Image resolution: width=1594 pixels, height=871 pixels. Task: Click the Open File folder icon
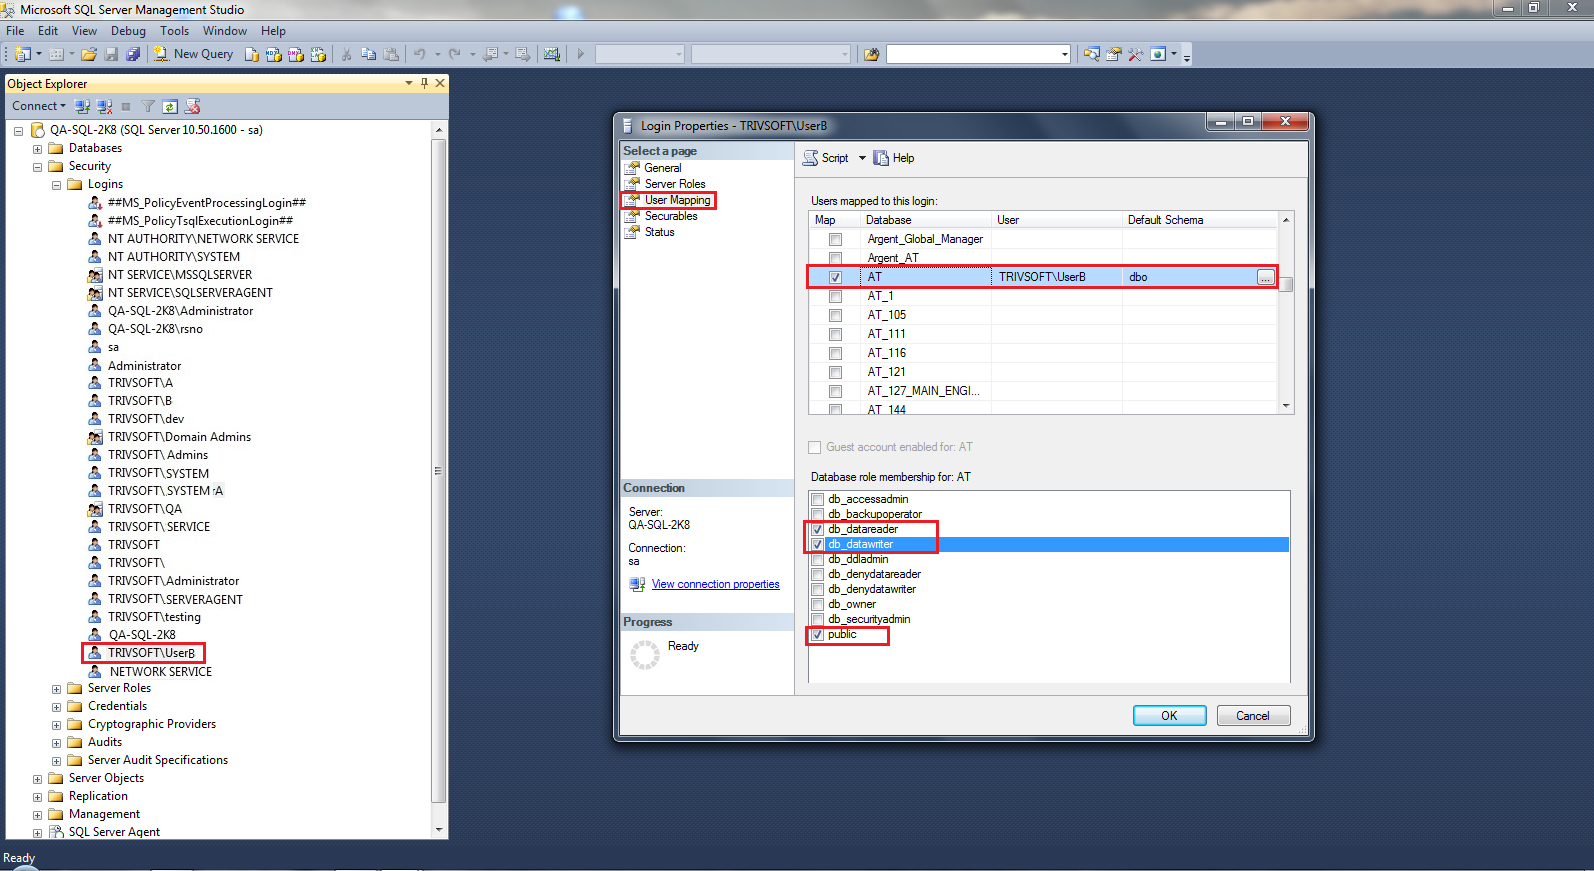89,54
